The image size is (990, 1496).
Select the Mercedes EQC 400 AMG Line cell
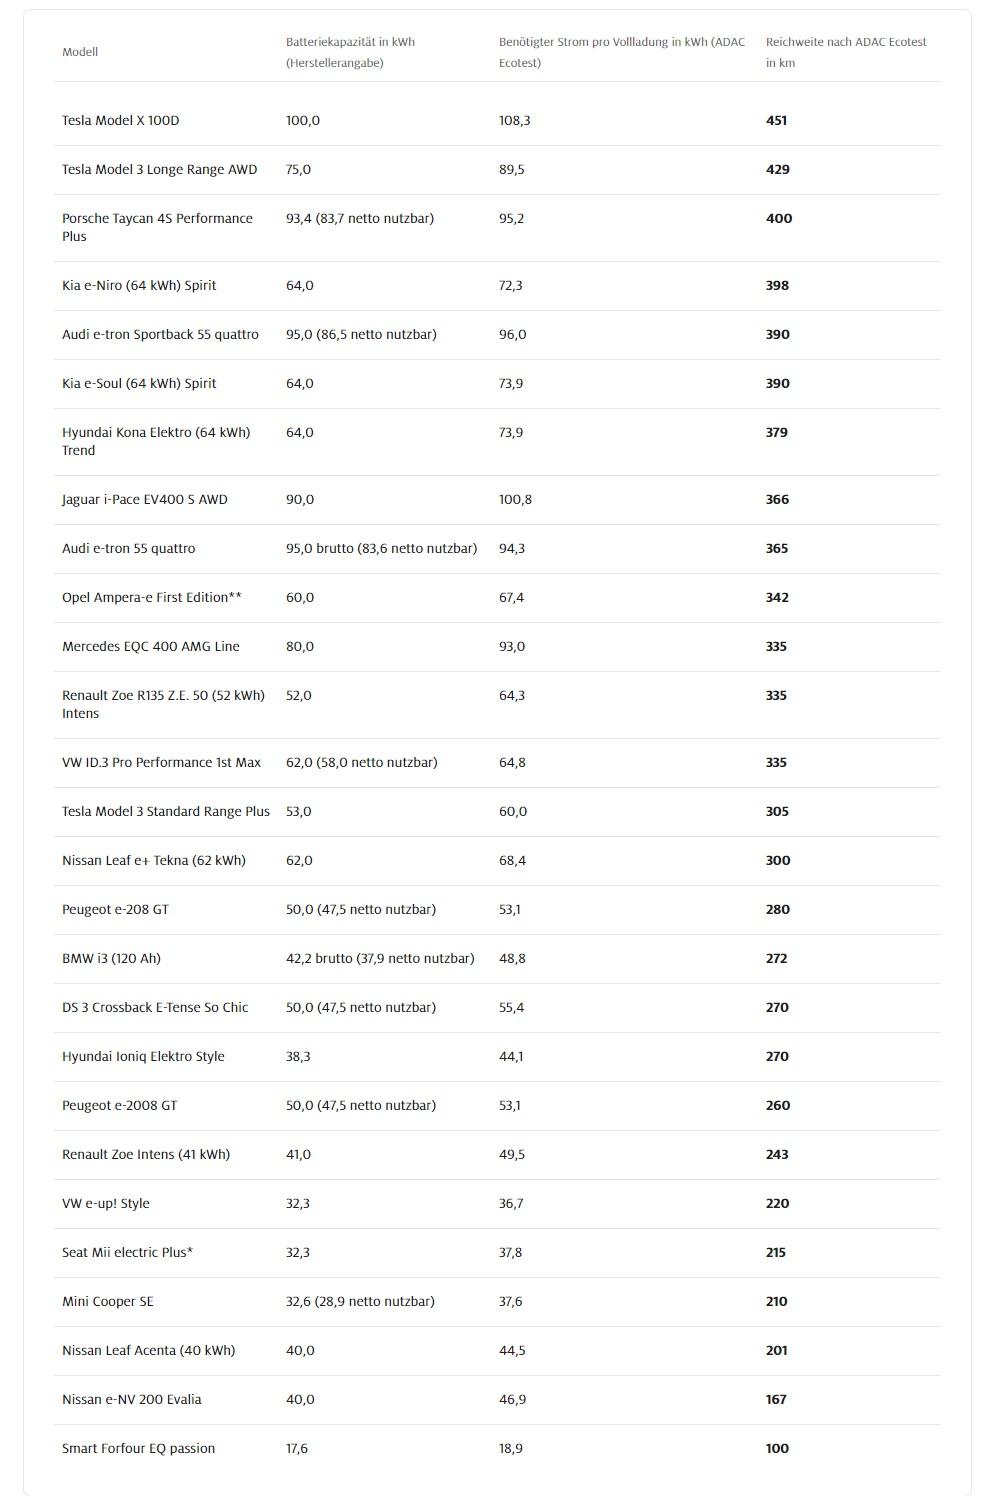pyautogui.click(x=151, y=646)
